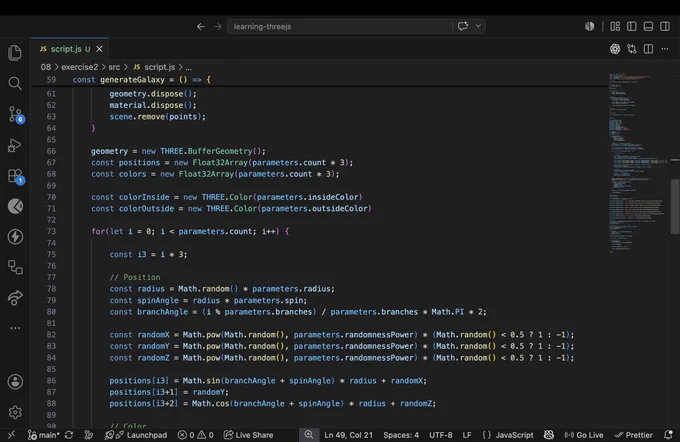Click the vertical editor scrollbar thumb
Screen dimensions: 680x442
tap(675, 206)
